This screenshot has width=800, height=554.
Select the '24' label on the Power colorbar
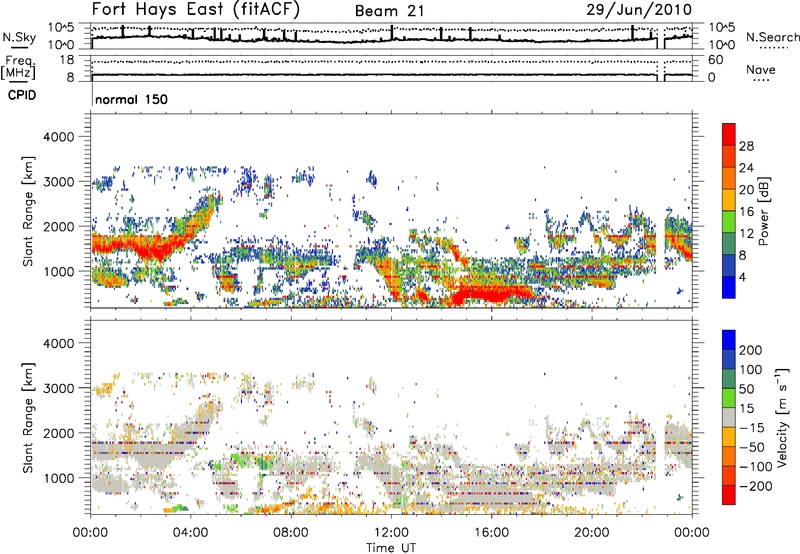(x=746, y=168)
